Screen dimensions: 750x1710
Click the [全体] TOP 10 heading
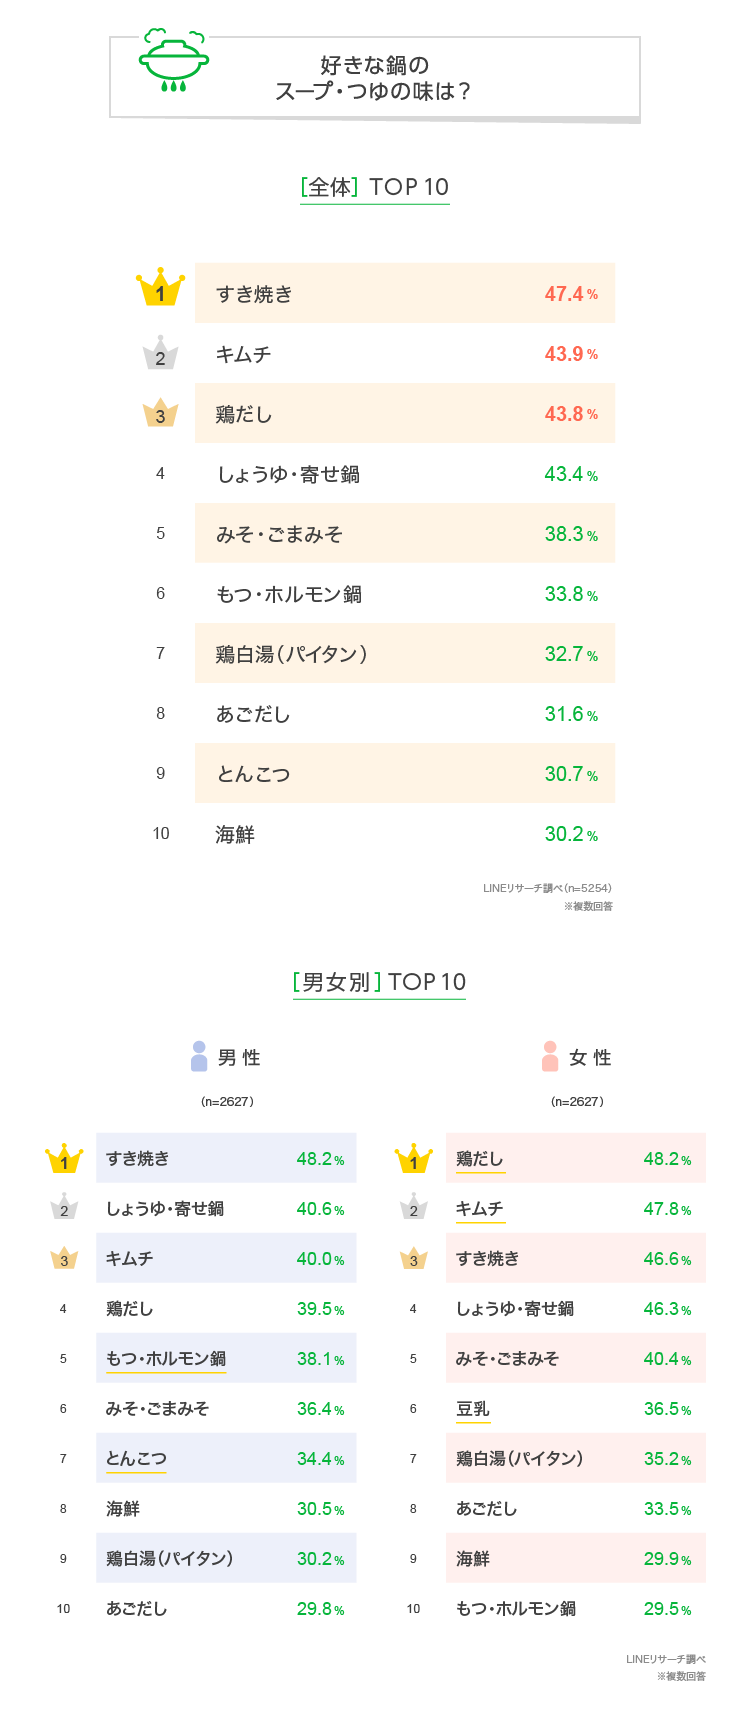pyautogui.click(x=375, y=187)
